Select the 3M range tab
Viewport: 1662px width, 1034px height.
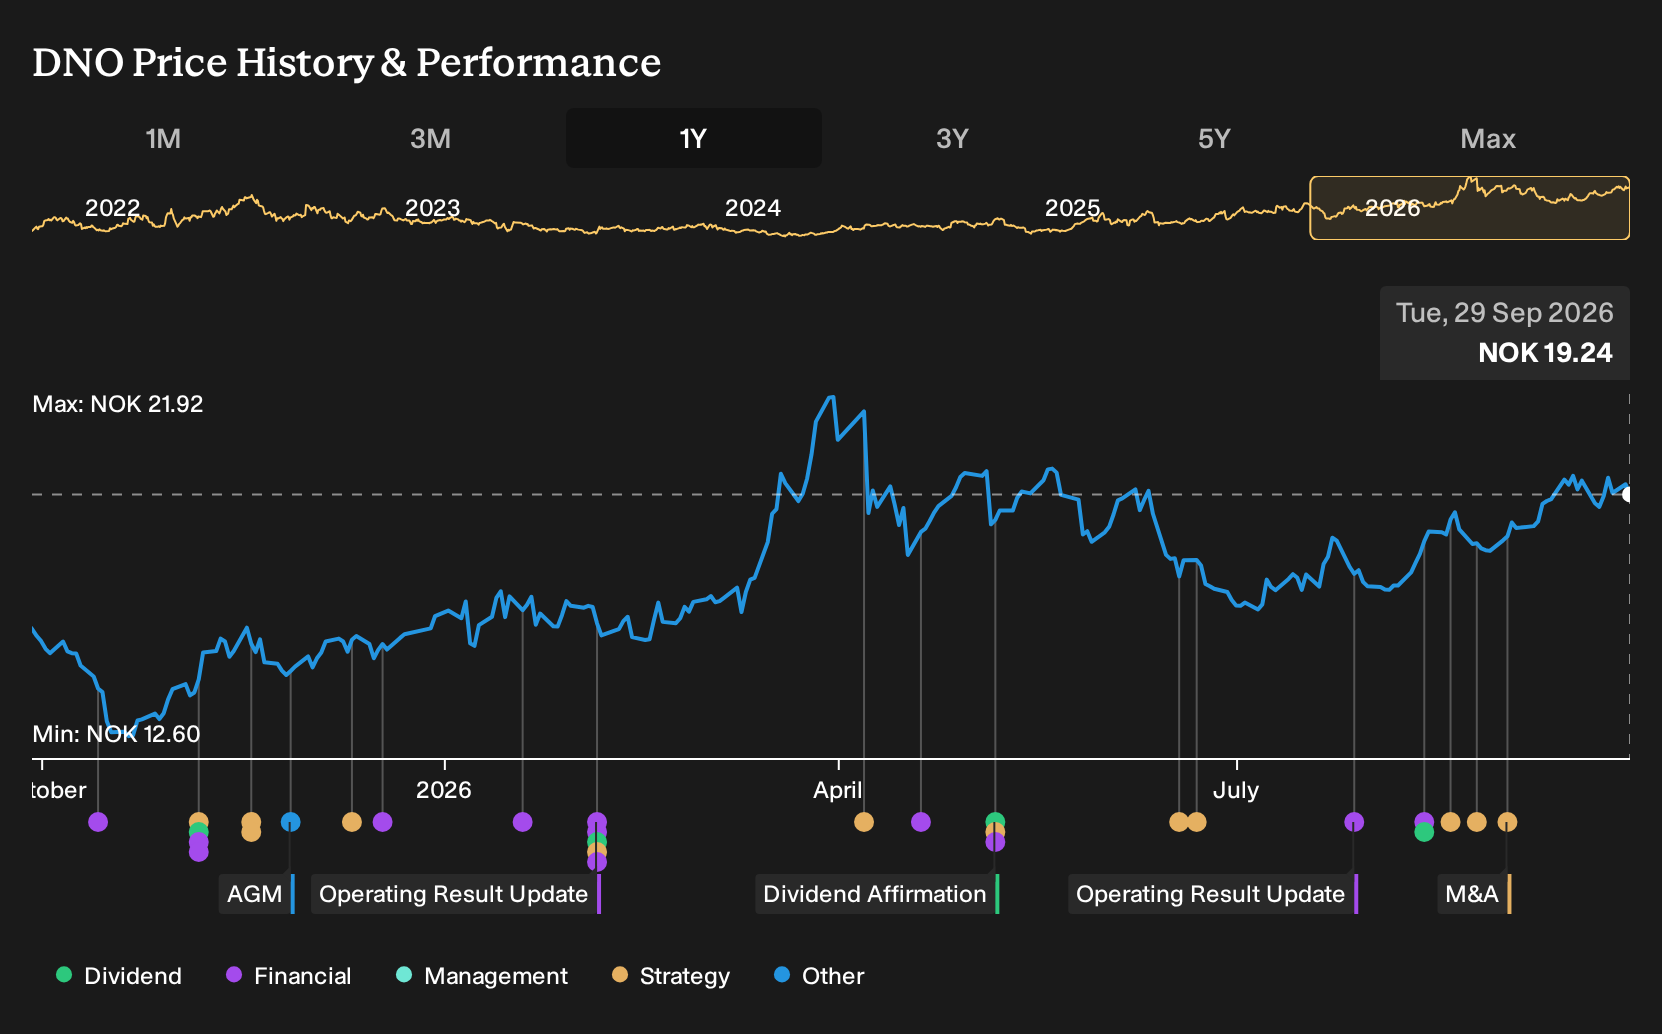pyautogui.click(x=430, y=139)
